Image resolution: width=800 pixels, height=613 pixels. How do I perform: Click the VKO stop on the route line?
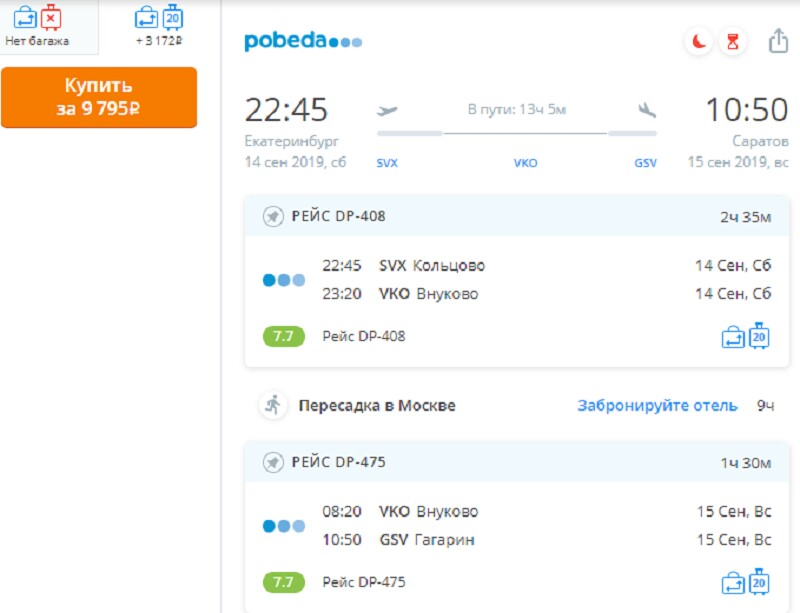[525, 162]
